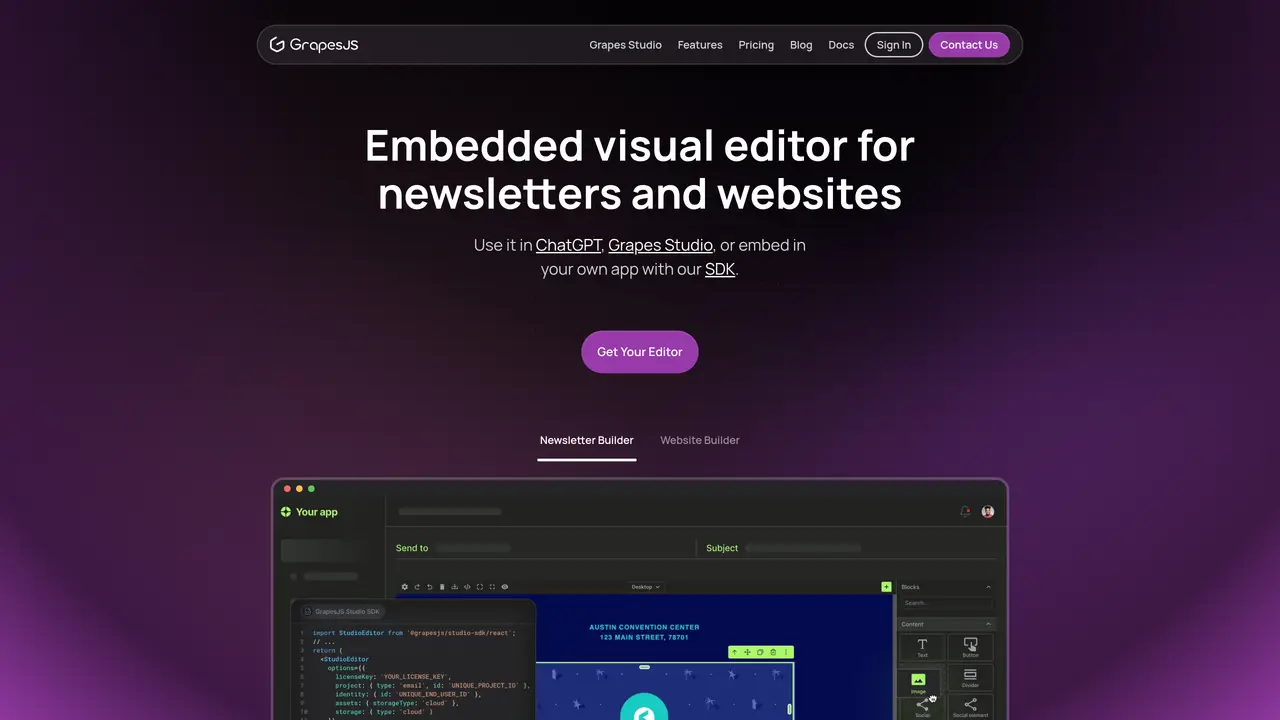
Task: Open the Blog nav item
Action: 801,45
